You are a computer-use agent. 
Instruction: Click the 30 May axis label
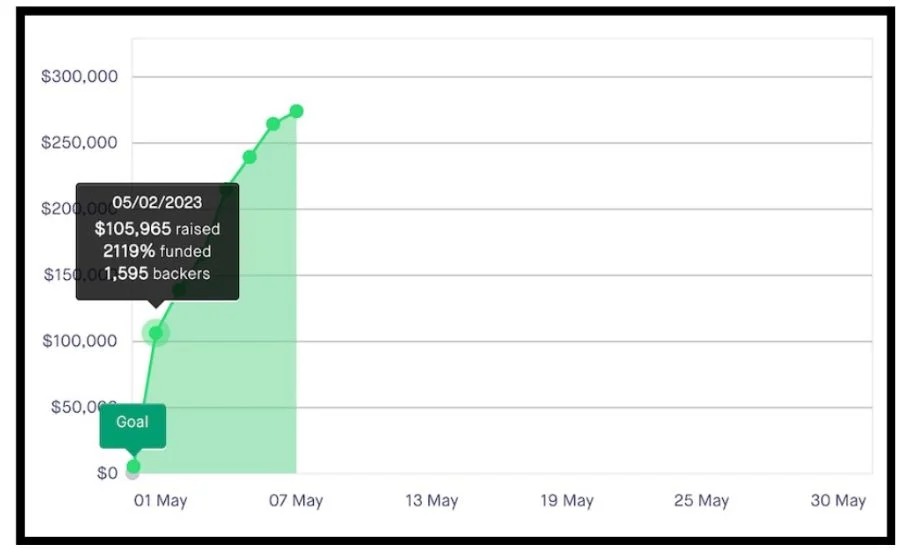(x=838, y=501)
